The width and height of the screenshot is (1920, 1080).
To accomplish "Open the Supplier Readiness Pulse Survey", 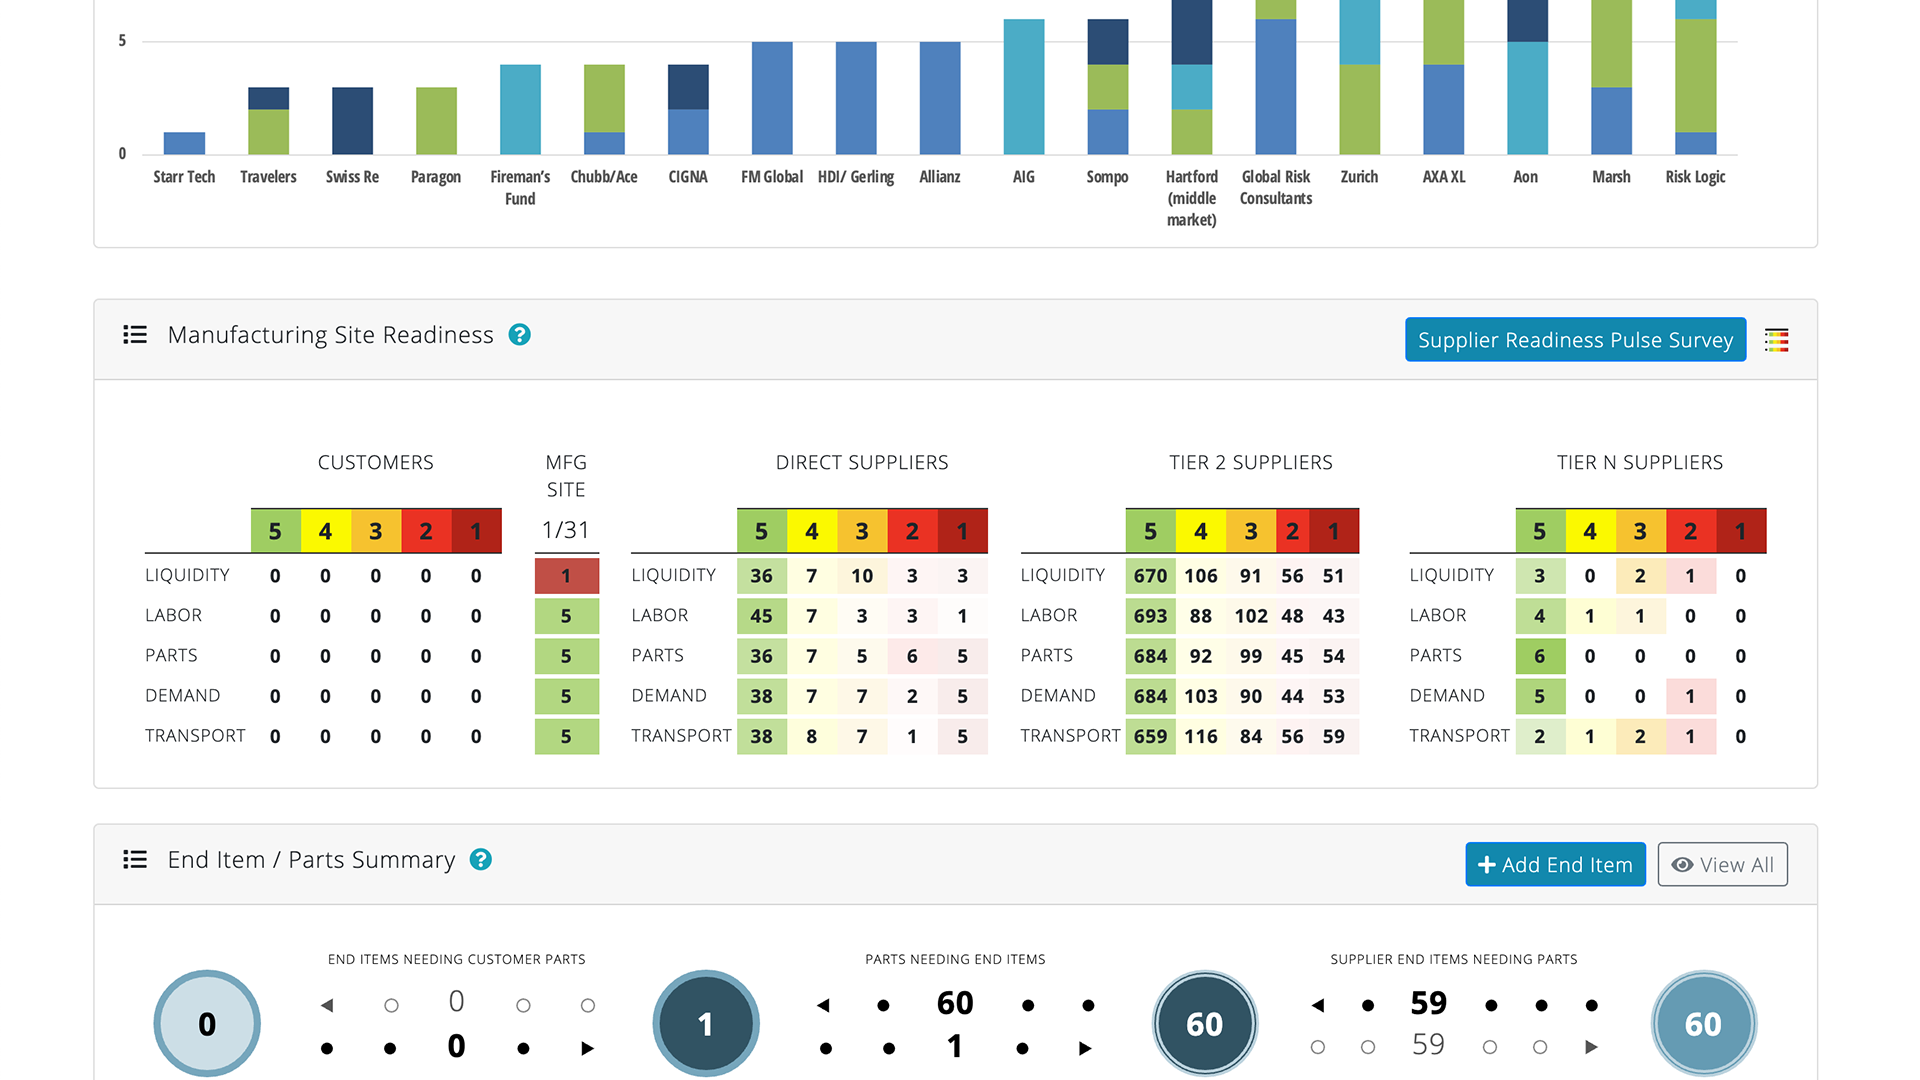I will (x=1575, y=340).
